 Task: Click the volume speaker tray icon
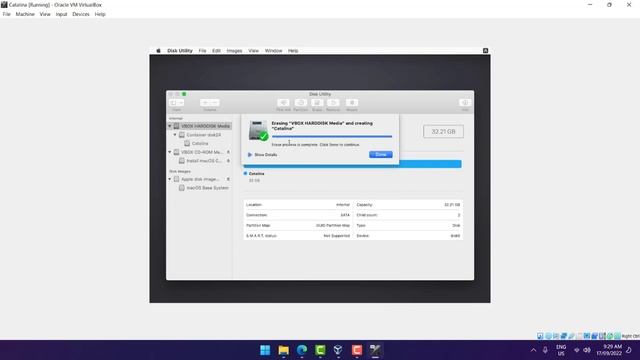587,350
